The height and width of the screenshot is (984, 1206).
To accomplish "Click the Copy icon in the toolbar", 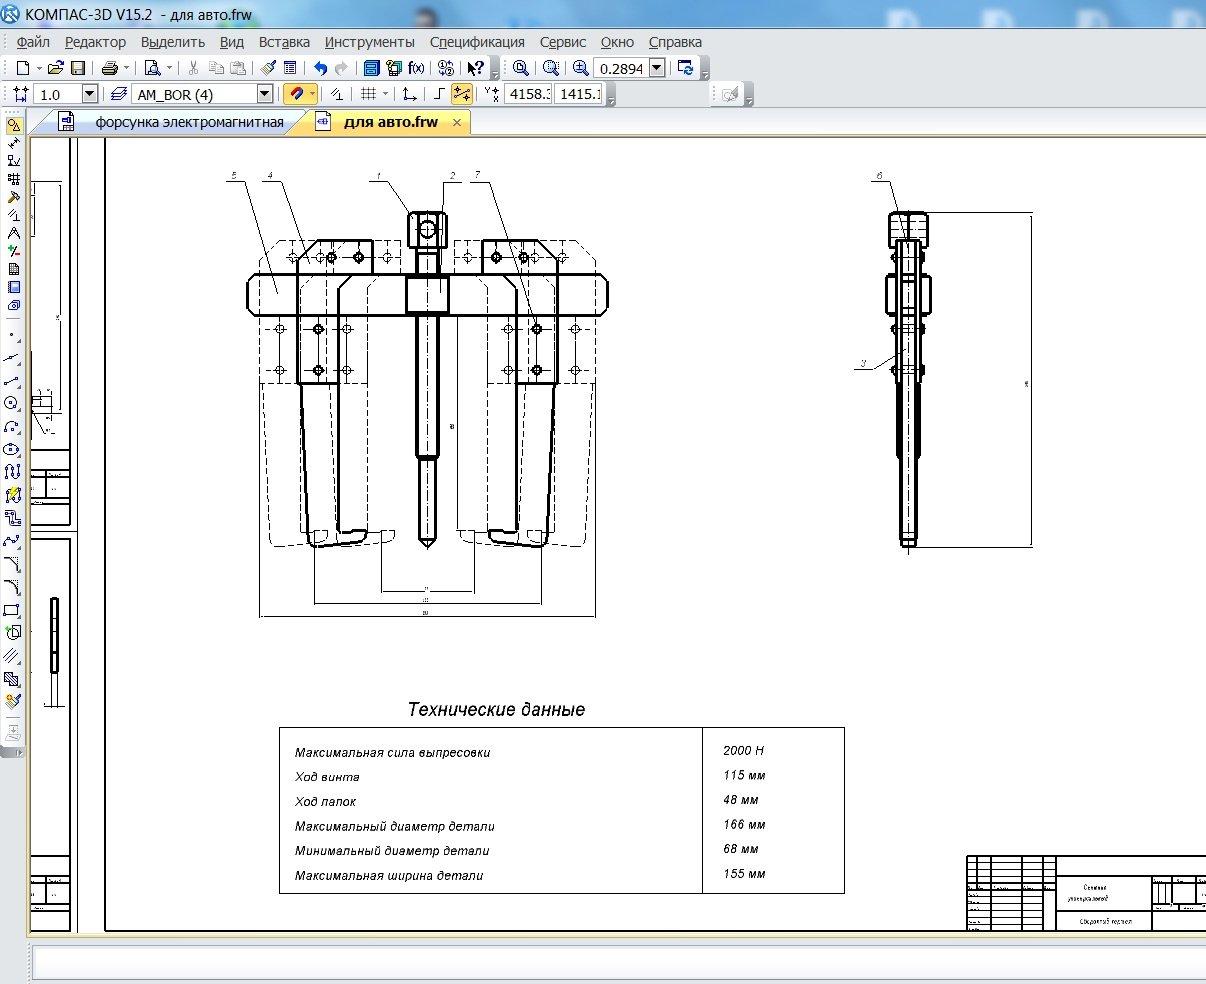I will coord(216,68).
